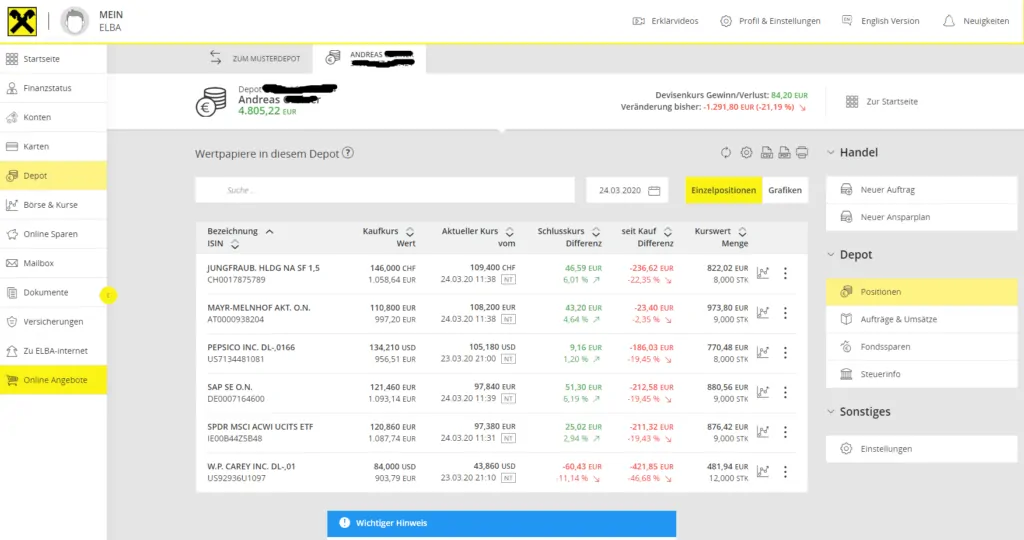The width and height of the screenshot is (1024, 540).
Task: Open Konten in sidebar
Action: [x=54, y=118]
